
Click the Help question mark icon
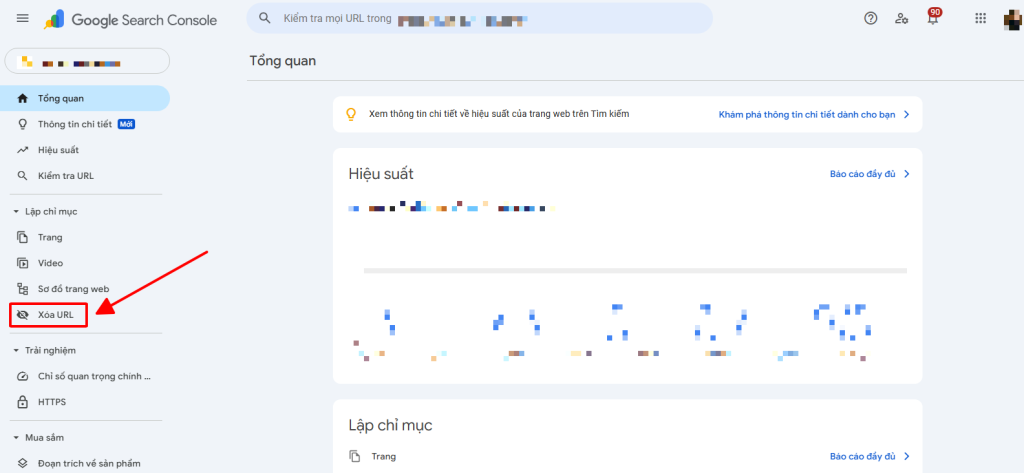[870, 18]
